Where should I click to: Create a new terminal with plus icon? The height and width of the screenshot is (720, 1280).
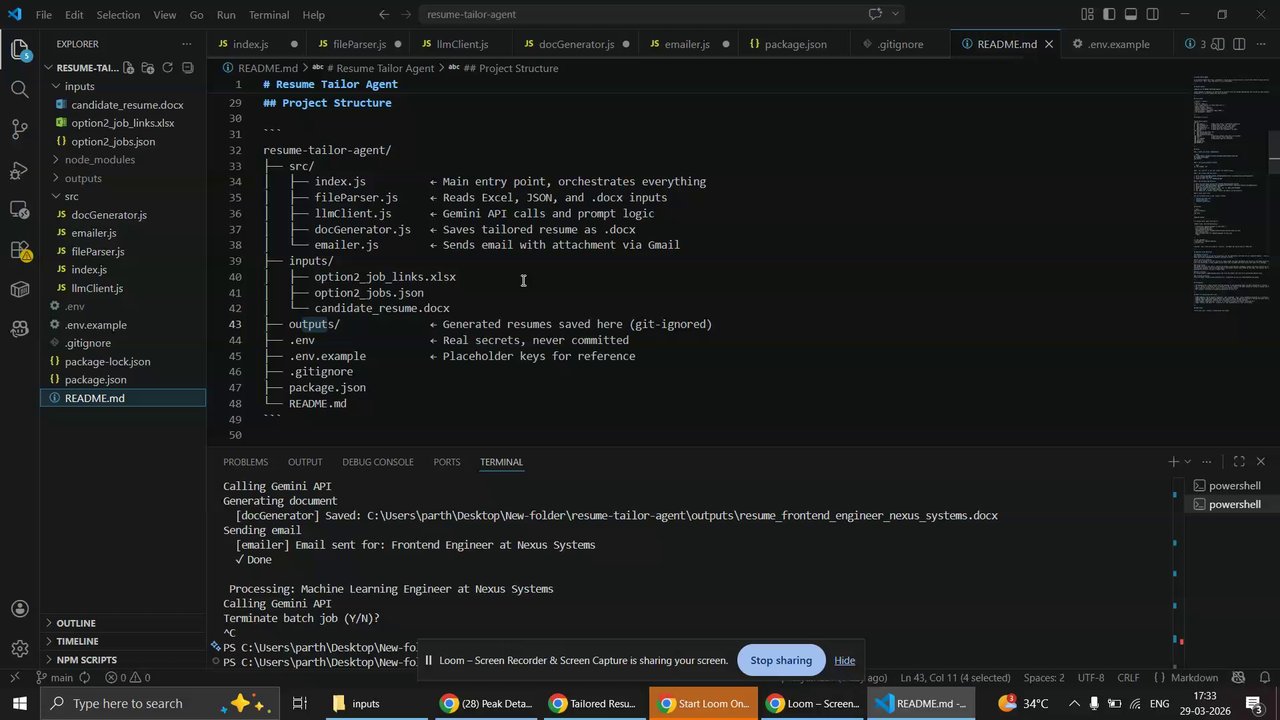click(1173, 462)
